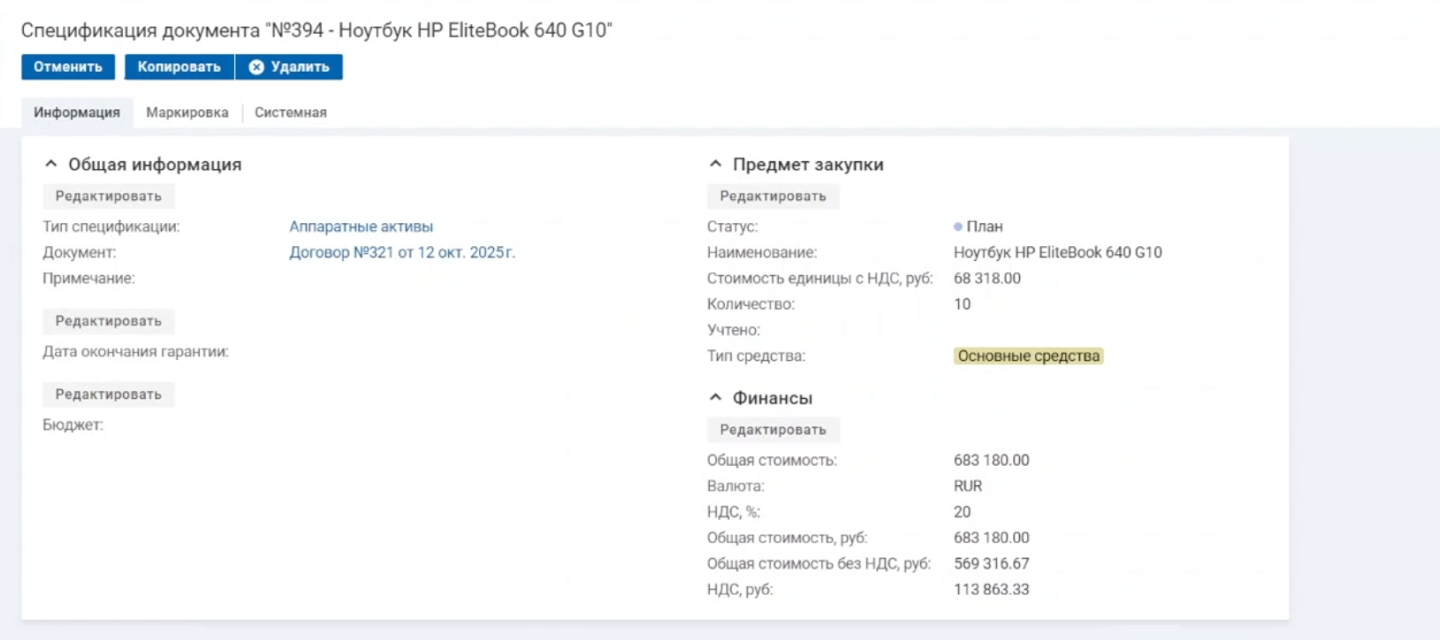Click the total cost value 683 180.00
The height and width of the screenshot is (640, 1440).
point(991,461)
